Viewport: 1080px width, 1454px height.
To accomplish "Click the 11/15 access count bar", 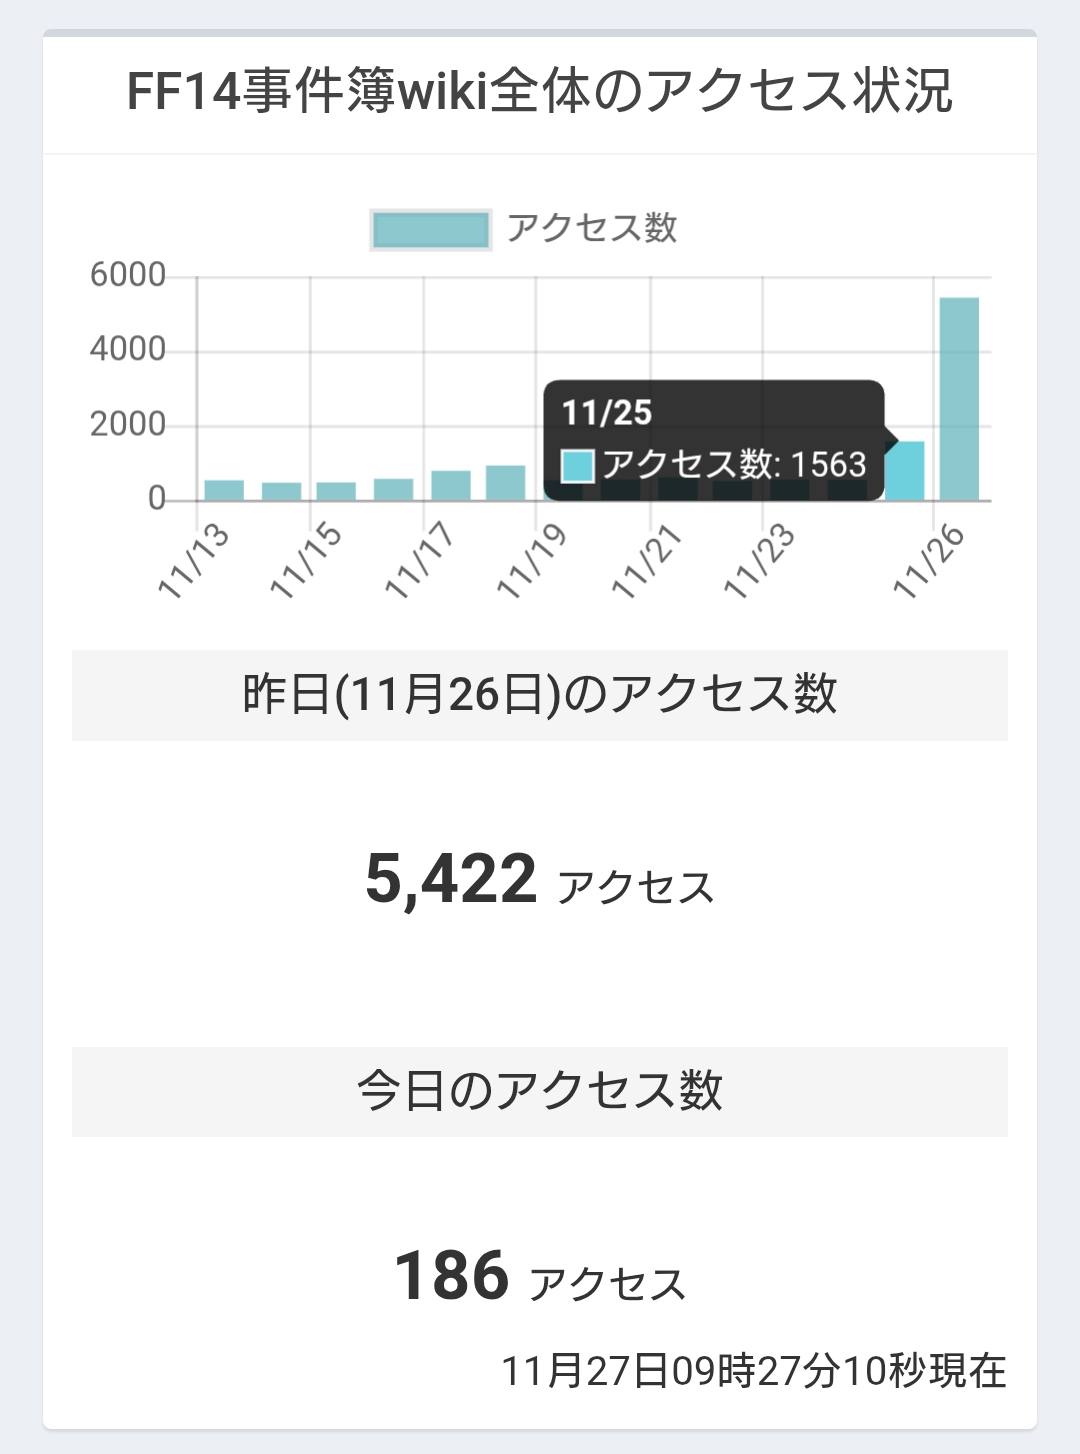I will coord(336,491).
